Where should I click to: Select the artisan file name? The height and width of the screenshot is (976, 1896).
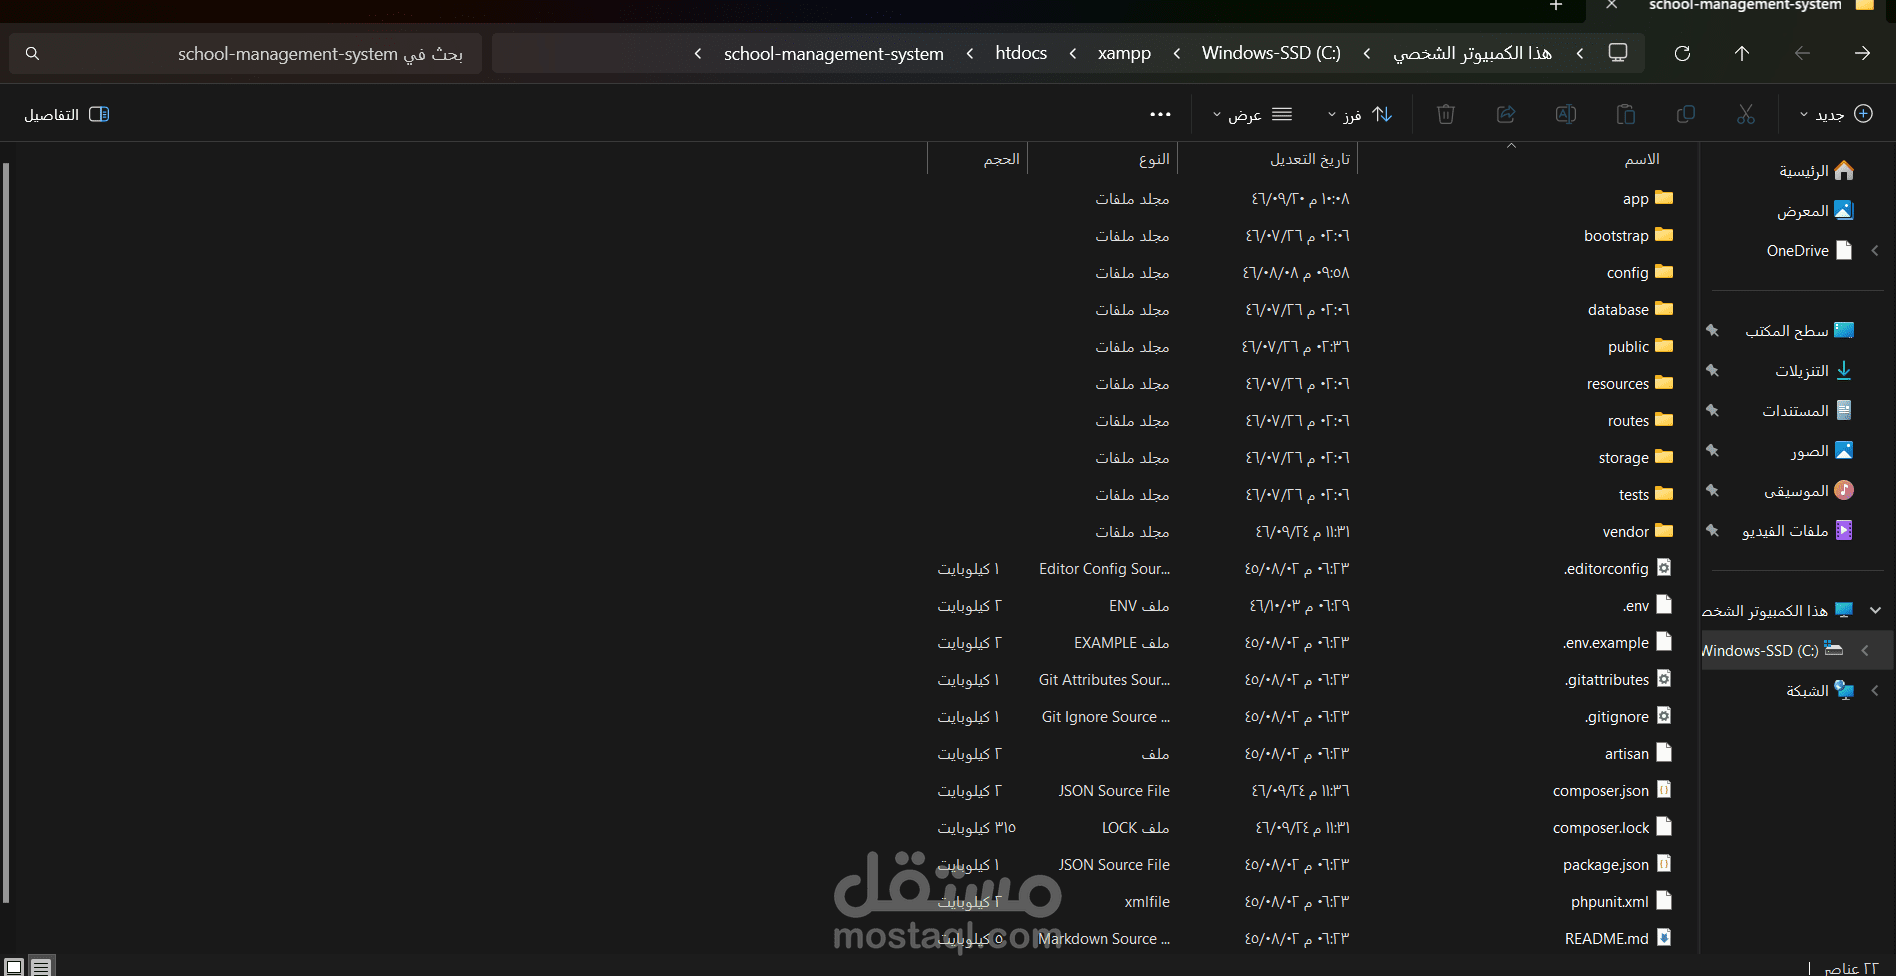(1627, 754)
